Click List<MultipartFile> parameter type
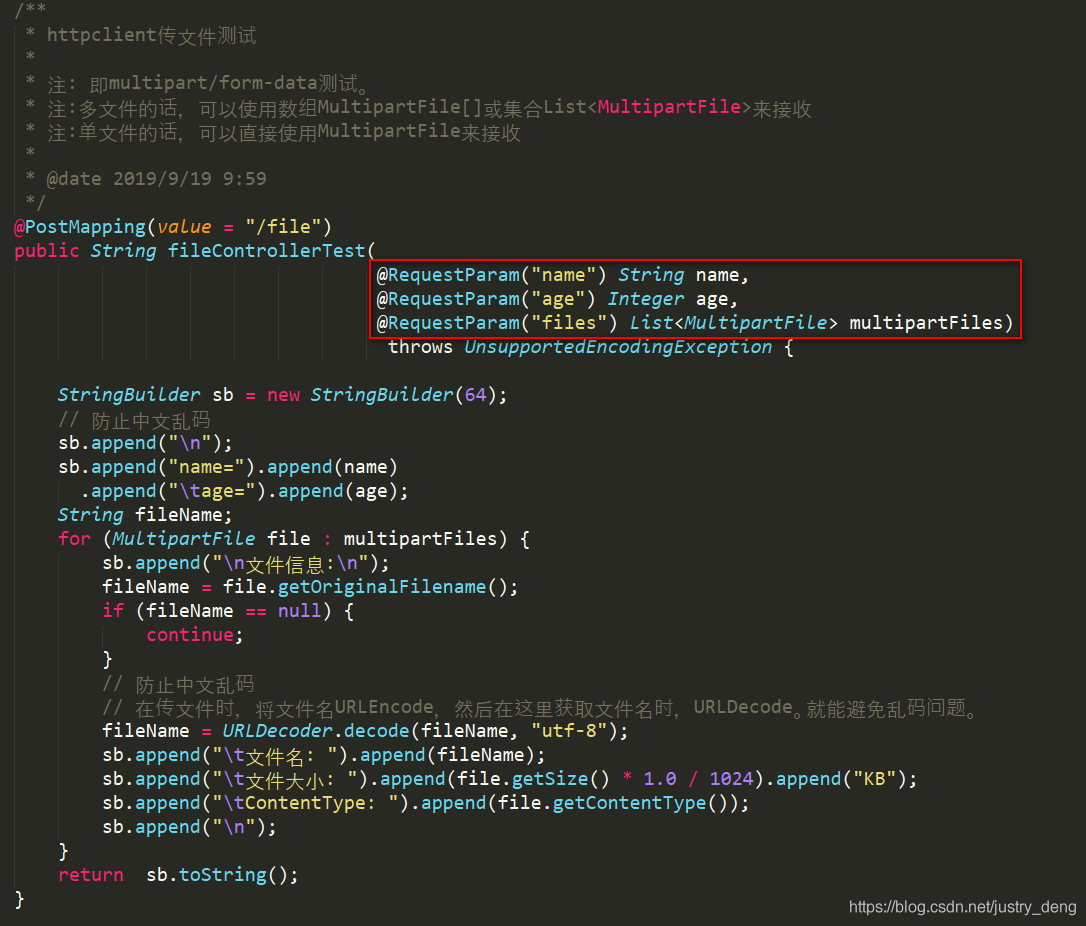 pos(733,323)
